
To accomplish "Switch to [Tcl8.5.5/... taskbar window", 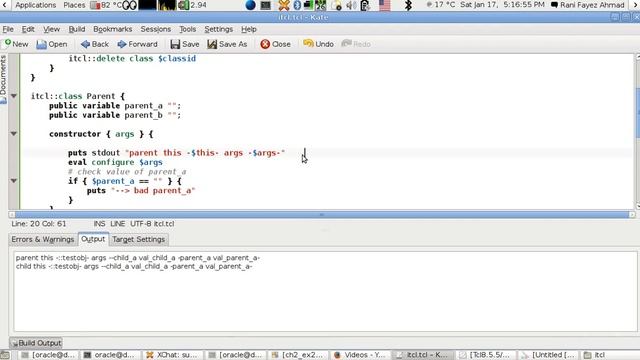I will 484,355.
